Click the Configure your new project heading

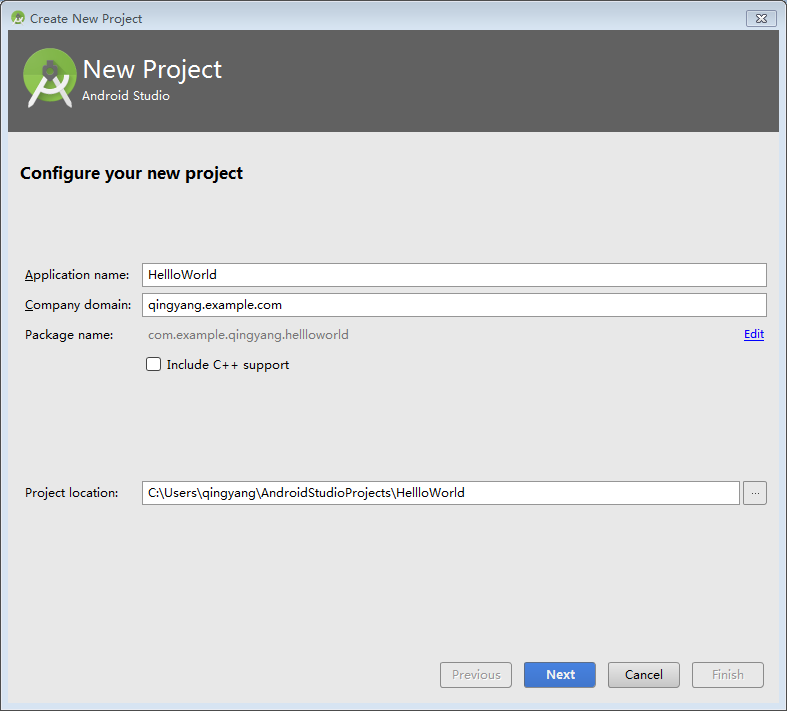coord(132,174)
